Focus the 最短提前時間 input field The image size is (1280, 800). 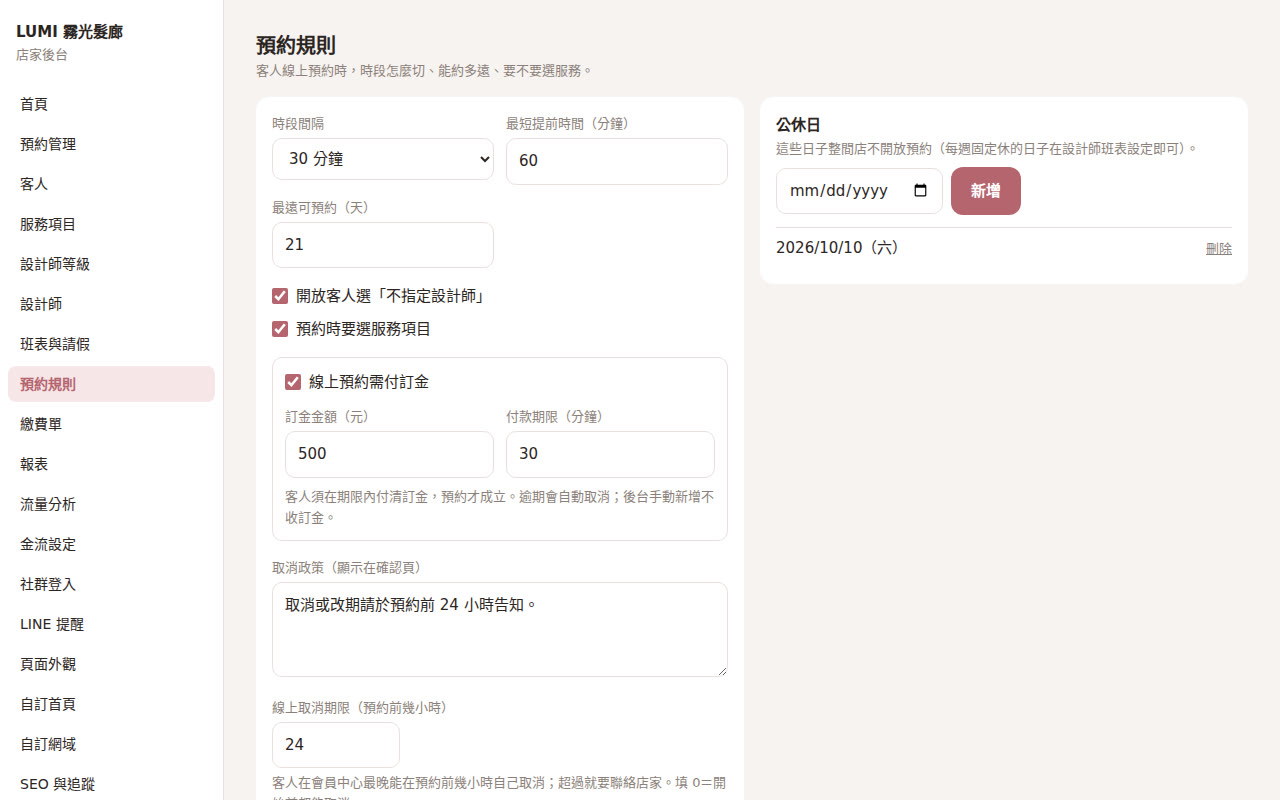617,161
